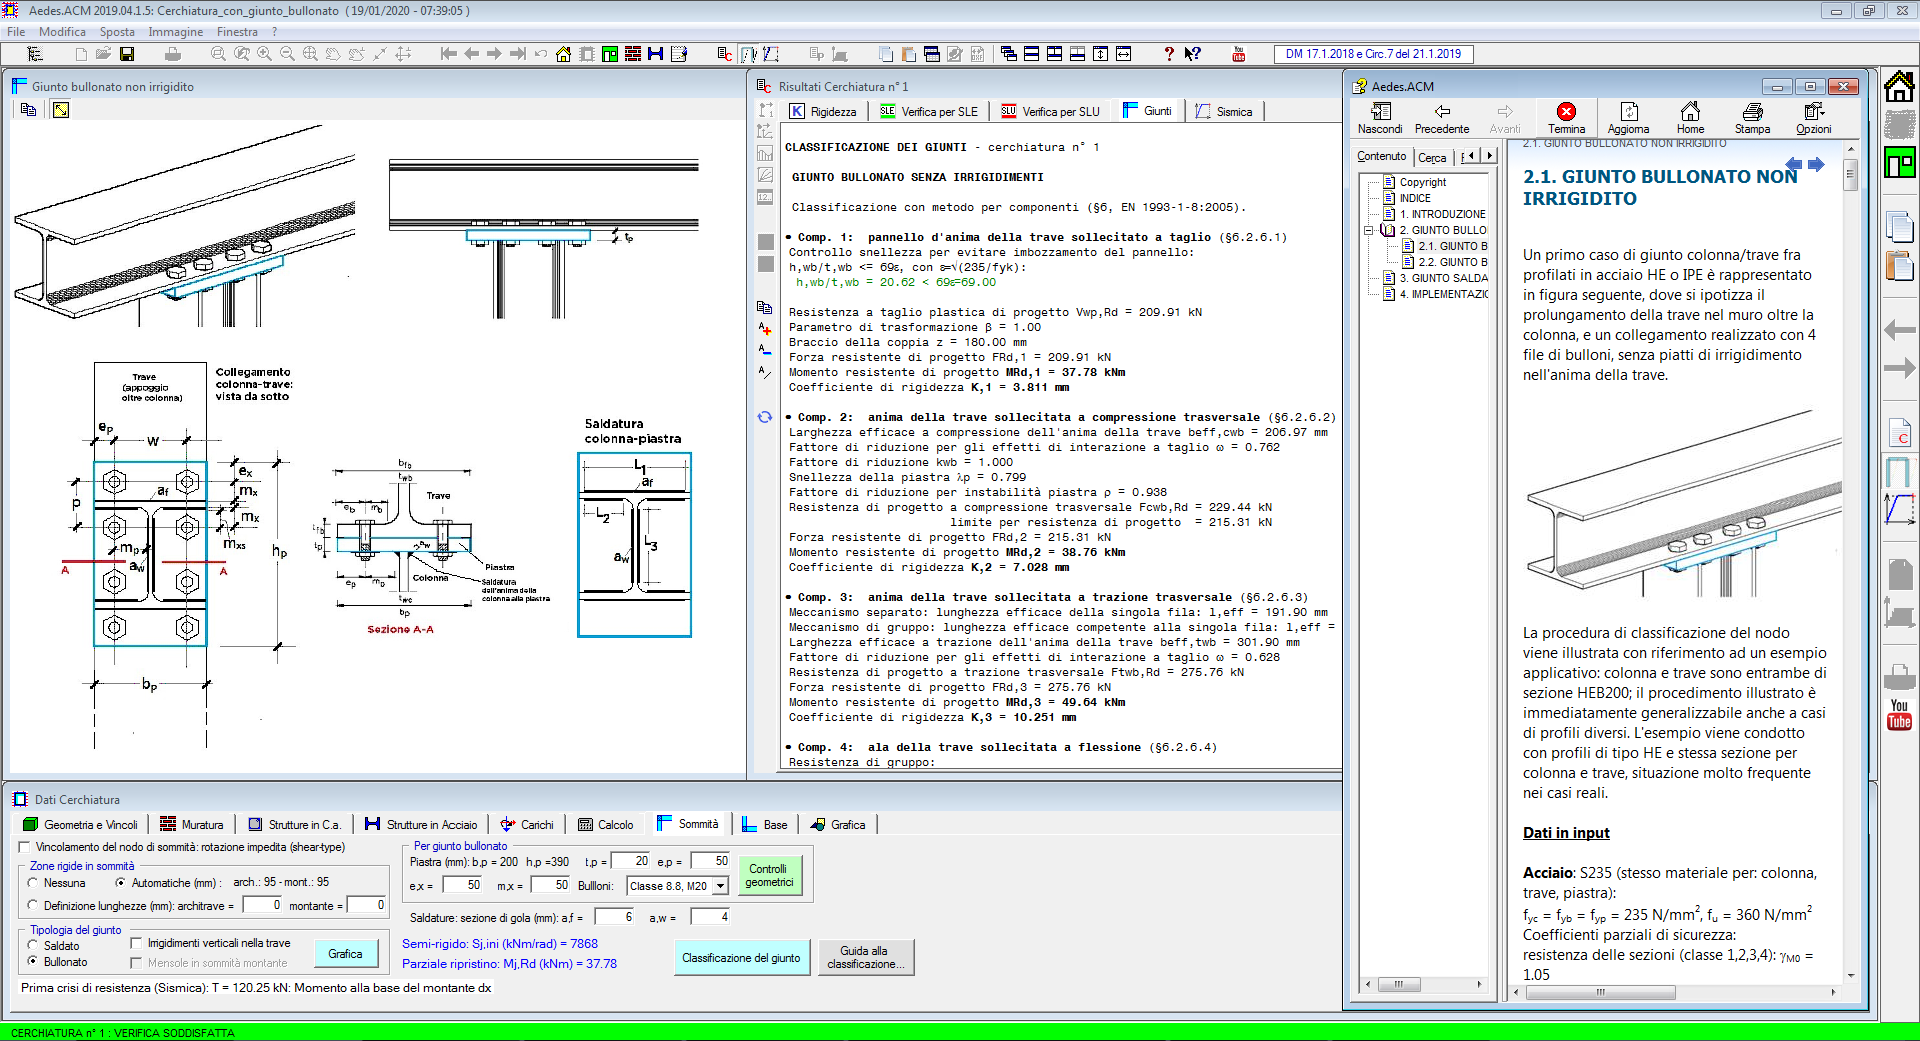Click the save floppy disk toolbar icon
The image size is (1920, 1041).
[x=127, y=54]
